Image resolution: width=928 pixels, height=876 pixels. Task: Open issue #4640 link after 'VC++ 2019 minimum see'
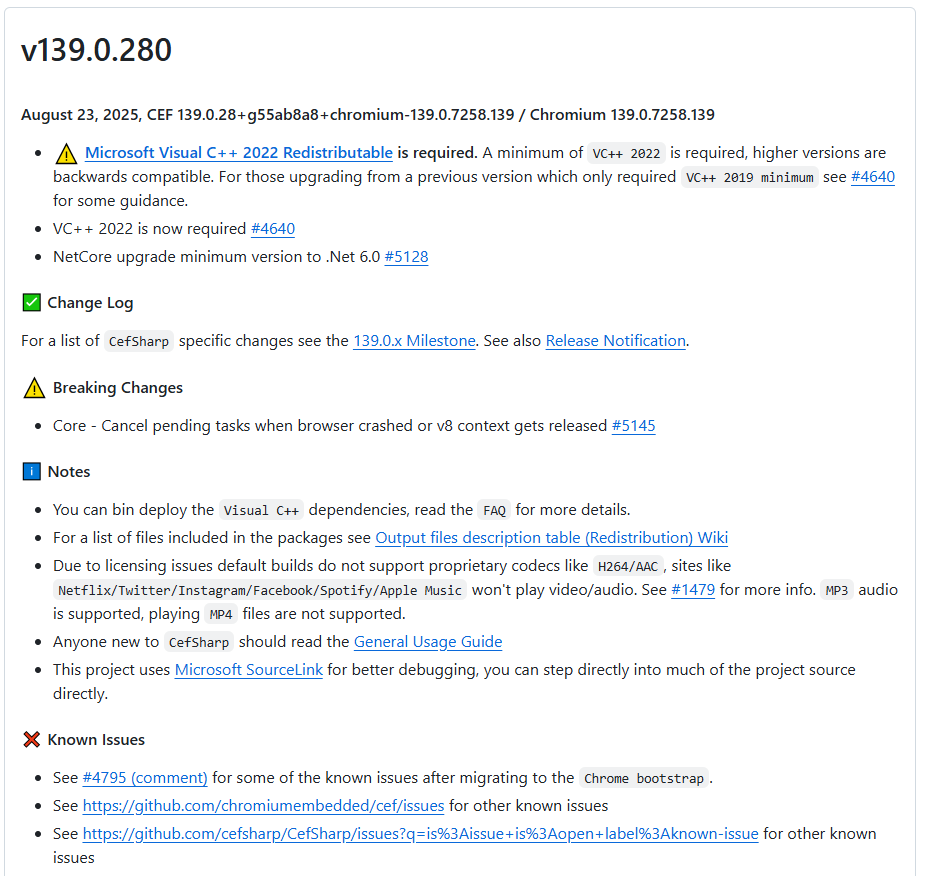[872, 177]
